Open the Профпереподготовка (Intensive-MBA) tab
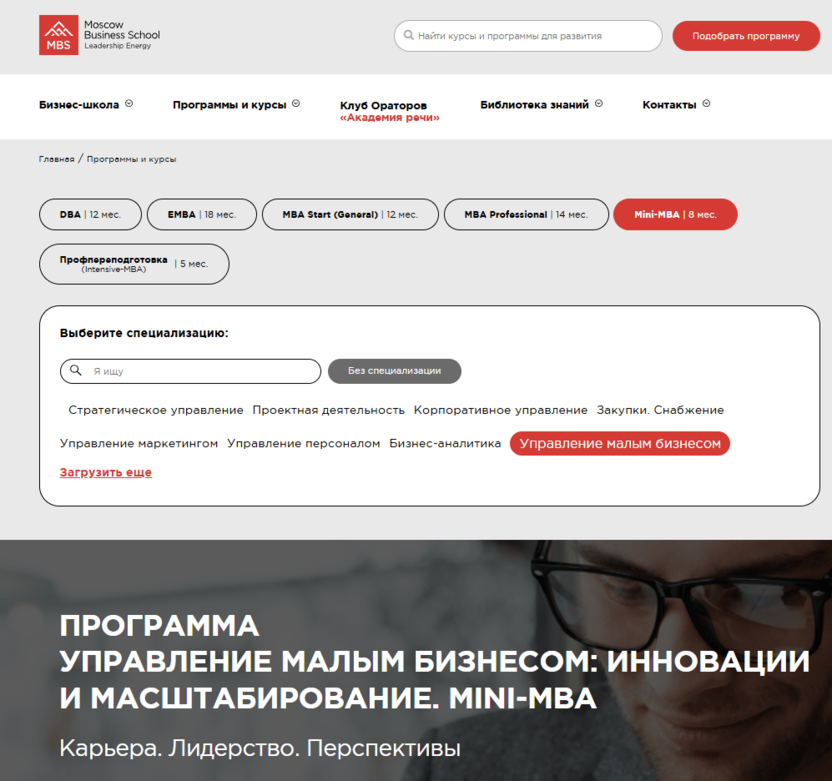This screenshot has width=832, height=781. pyautogui.click(x=134, y=263)
